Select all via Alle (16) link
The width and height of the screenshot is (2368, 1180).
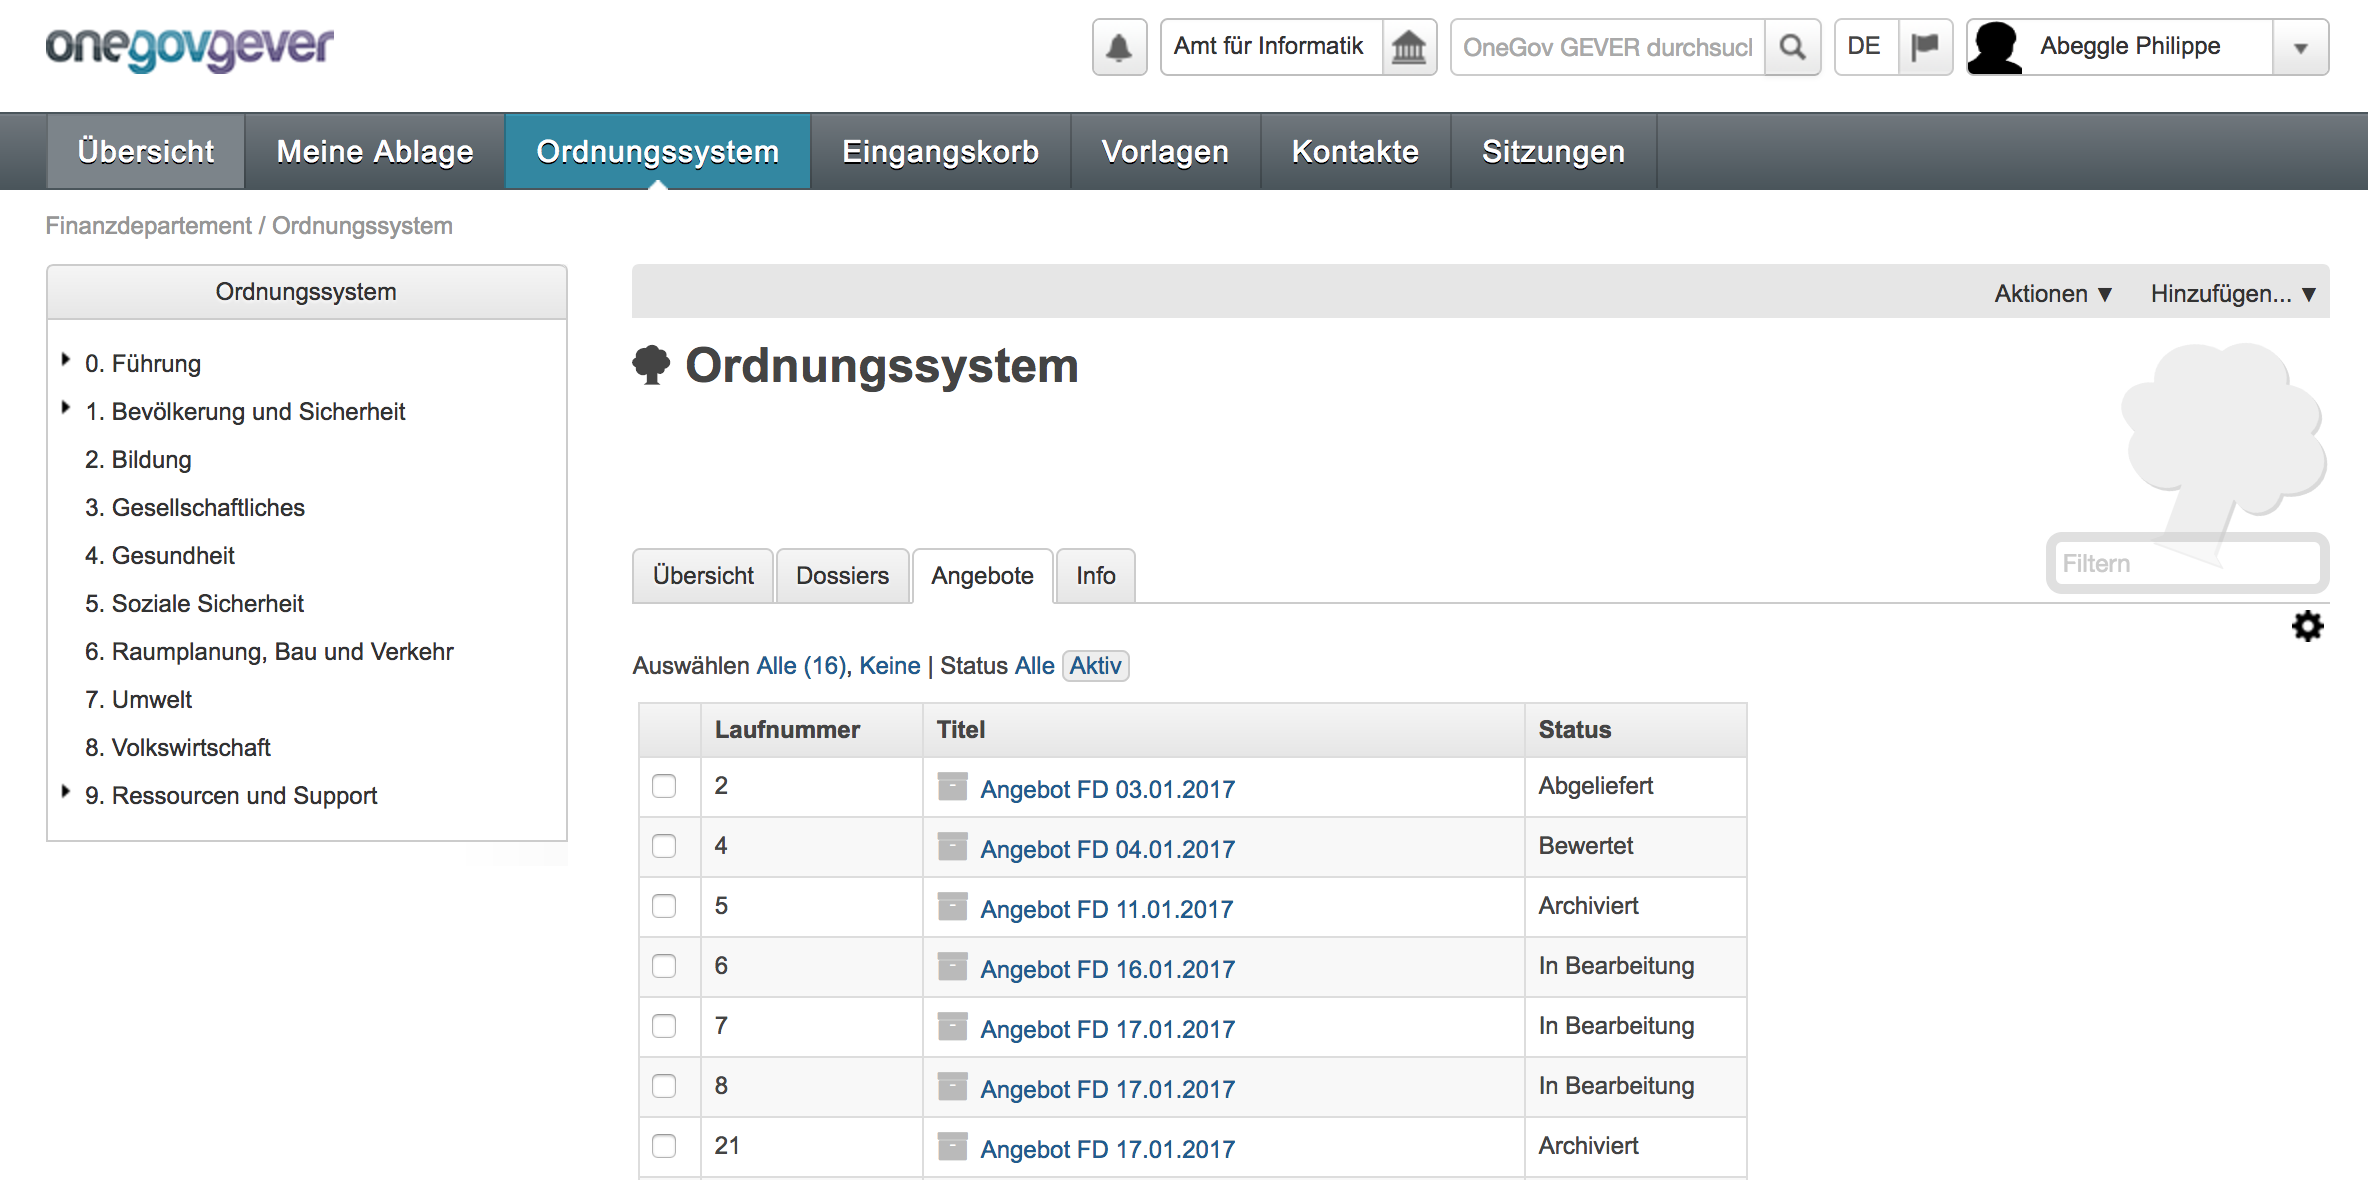(801, 666)
